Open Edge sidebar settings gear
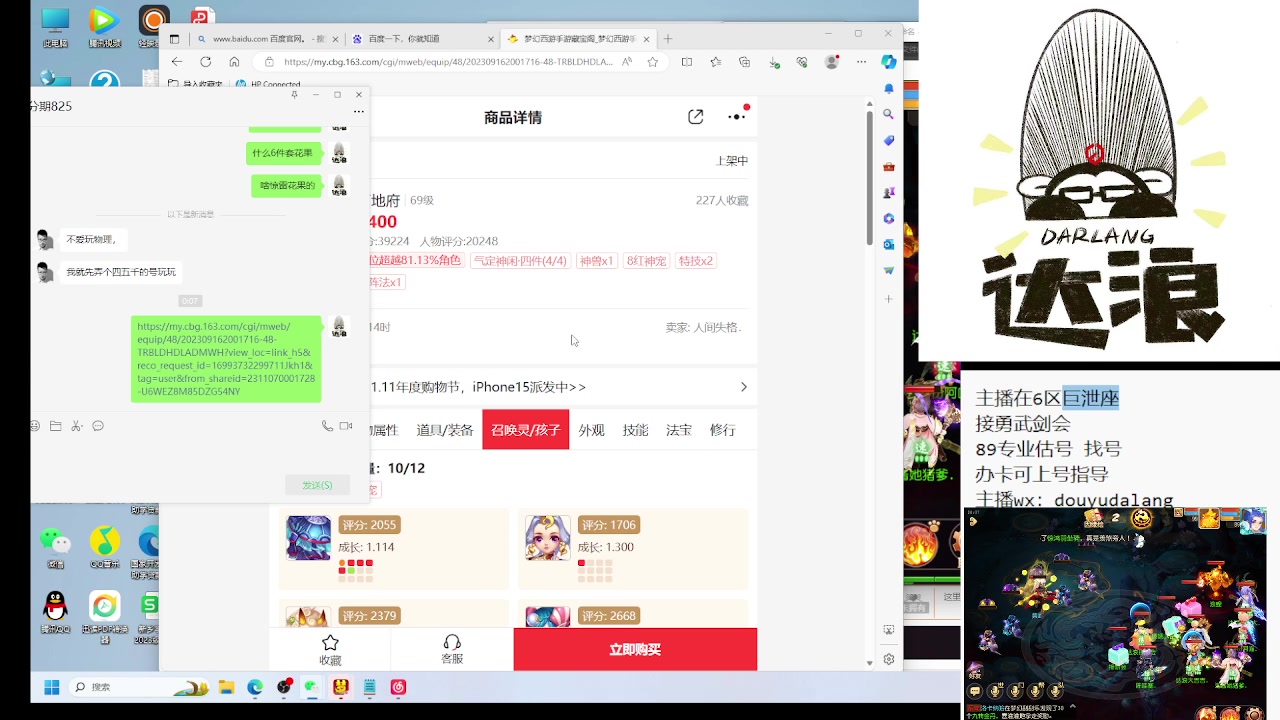Image resolution: width=1280 pixels, height=720 pixels. click(x=889, y=660)
